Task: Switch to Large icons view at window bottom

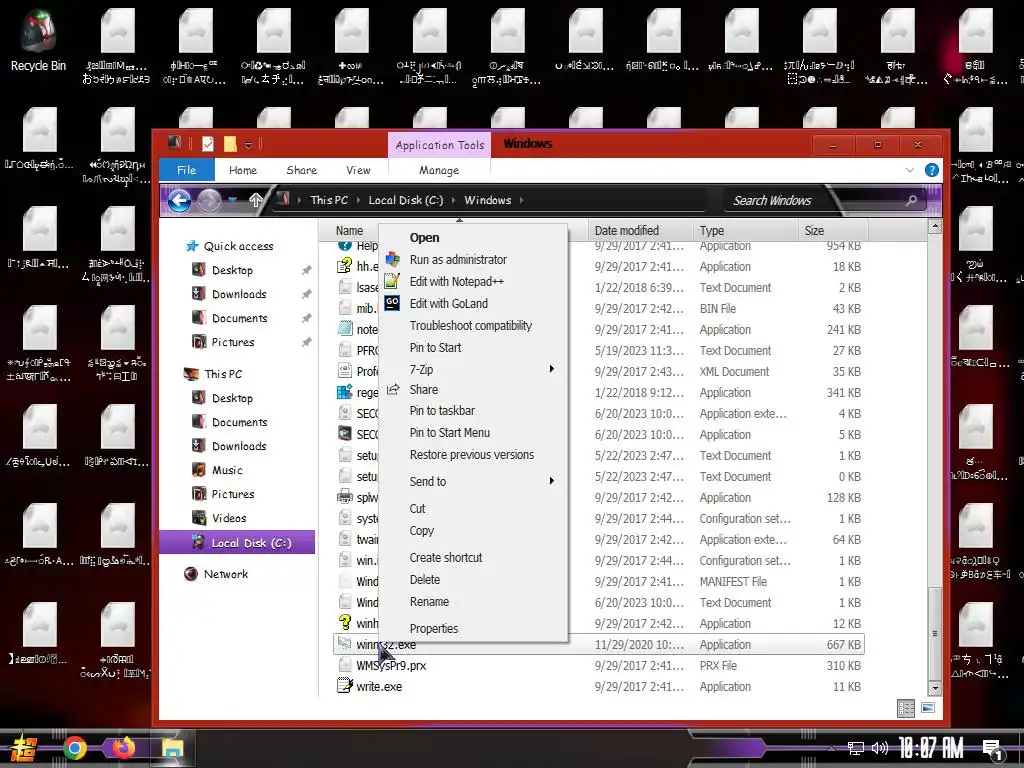Action: pyautogui.click(x=927, y=708)
